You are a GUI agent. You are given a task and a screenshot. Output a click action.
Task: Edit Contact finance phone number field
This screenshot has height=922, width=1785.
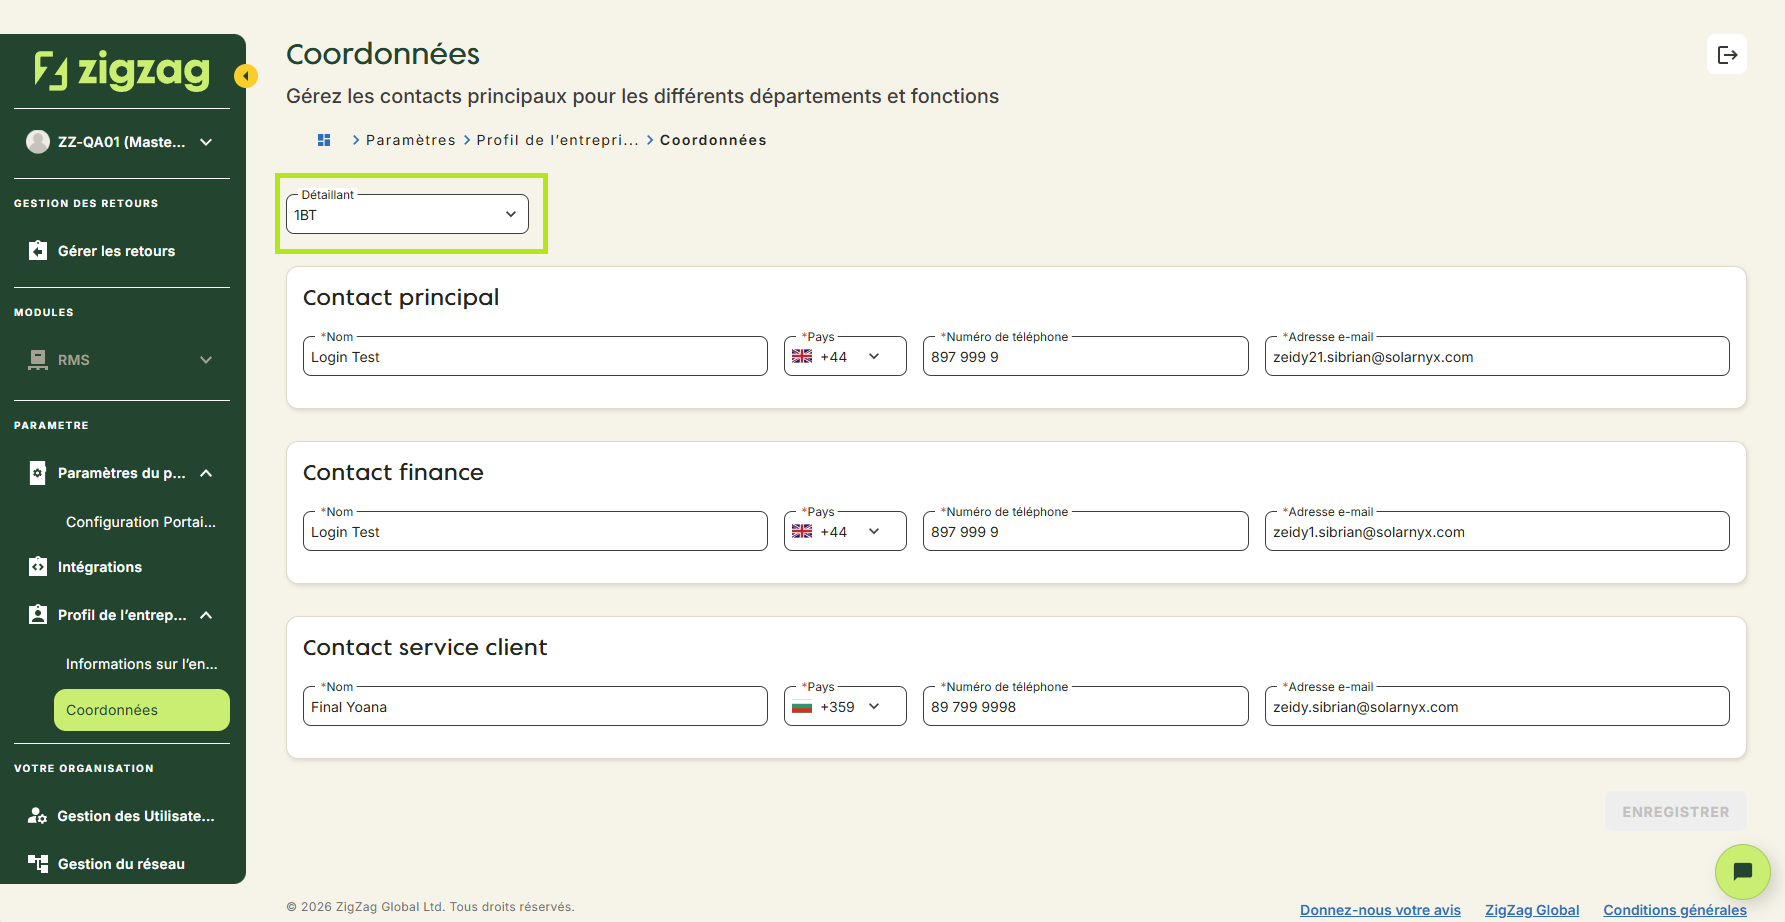point(1086,531)
